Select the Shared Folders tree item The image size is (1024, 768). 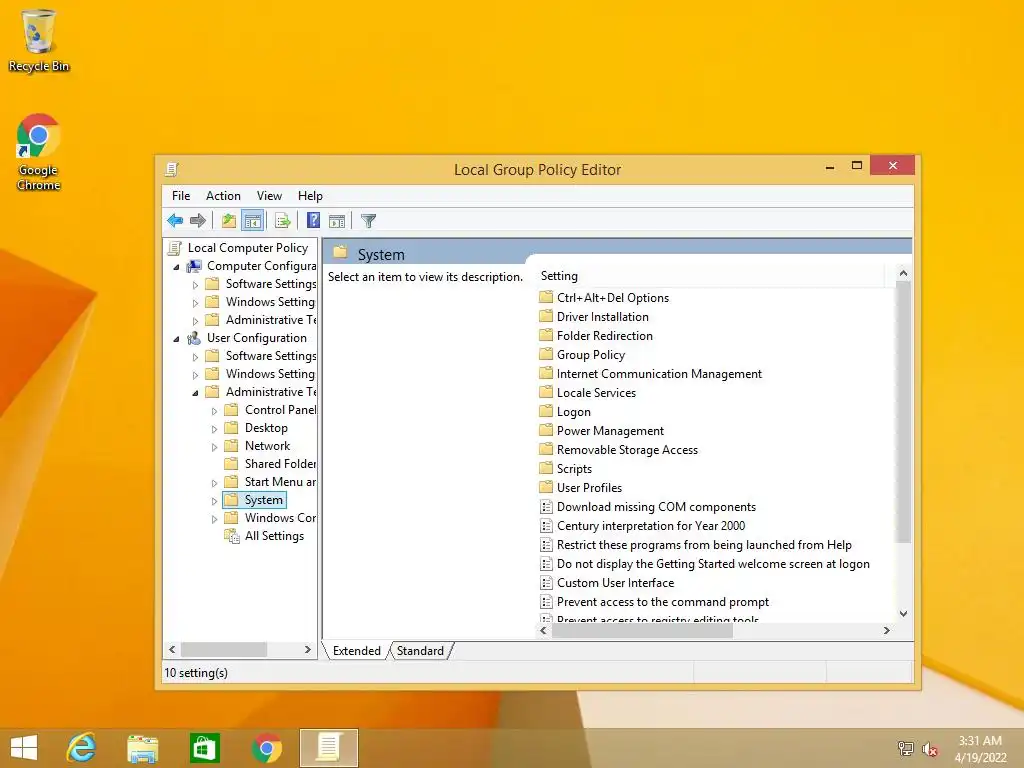(270, 464)
